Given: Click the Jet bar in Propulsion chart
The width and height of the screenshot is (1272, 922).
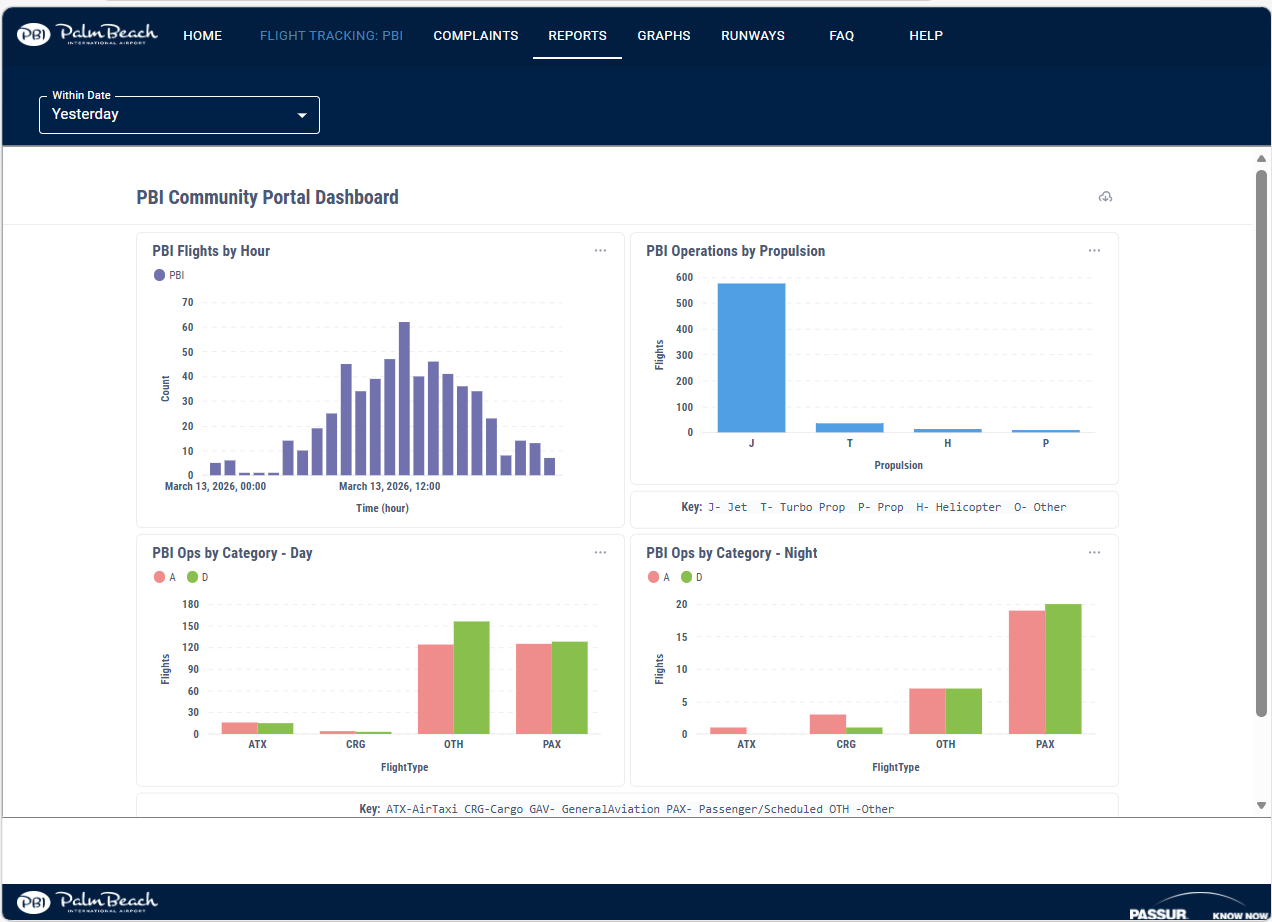Looking at the screenshot, I should tap(751, 358).
